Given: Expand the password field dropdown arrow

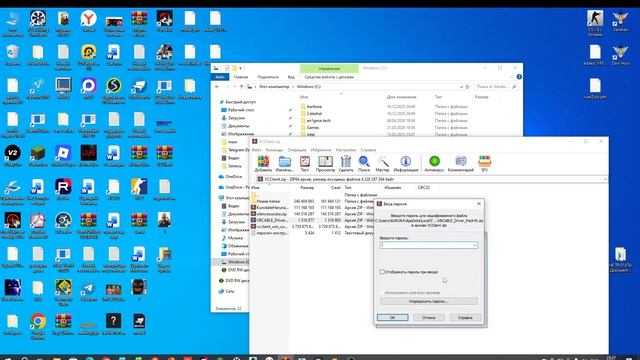Looking at the screenshot, I should coord(475,245).
